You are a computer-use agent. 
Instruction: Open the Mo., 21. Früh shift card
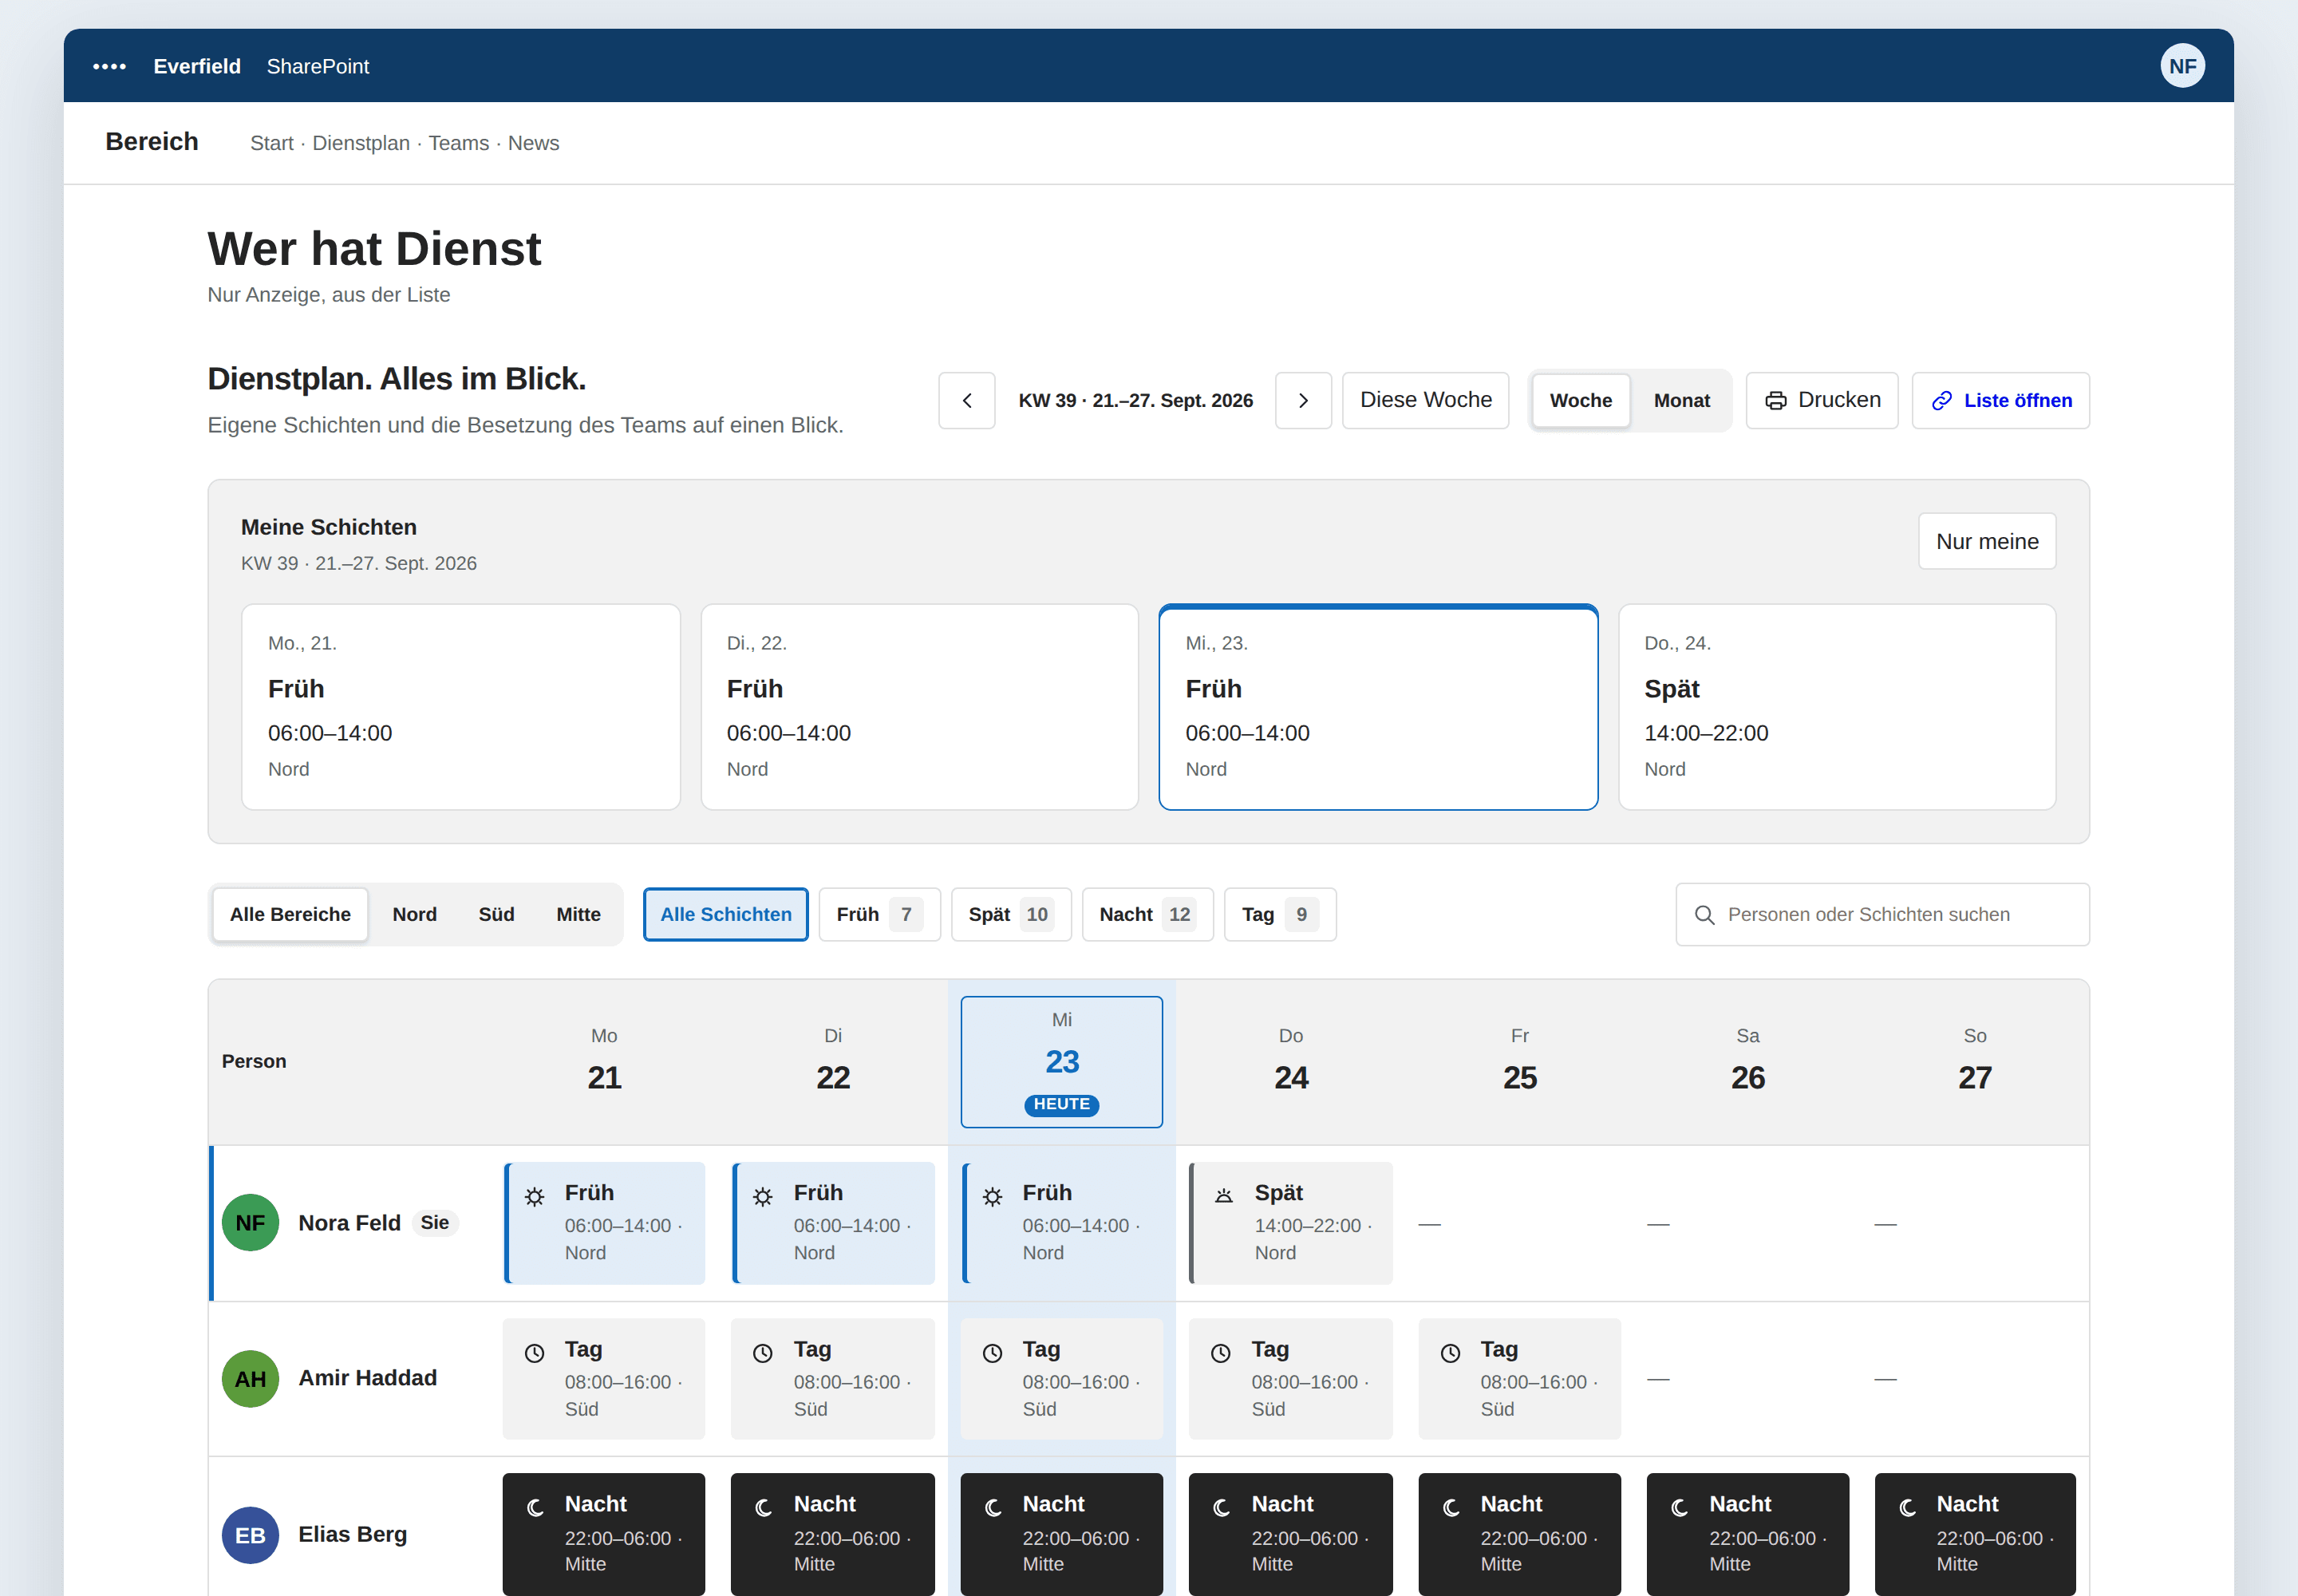(460, 706)
